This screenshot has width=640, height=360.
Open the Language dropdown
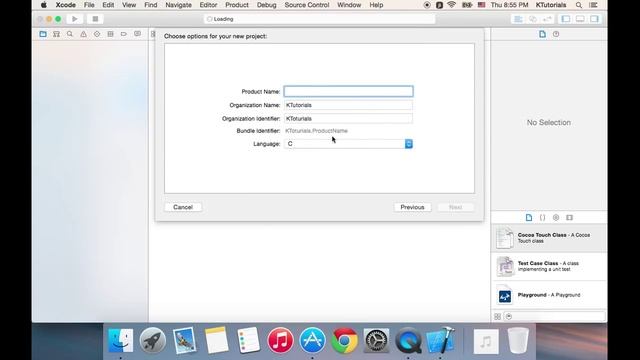(349, 144)
